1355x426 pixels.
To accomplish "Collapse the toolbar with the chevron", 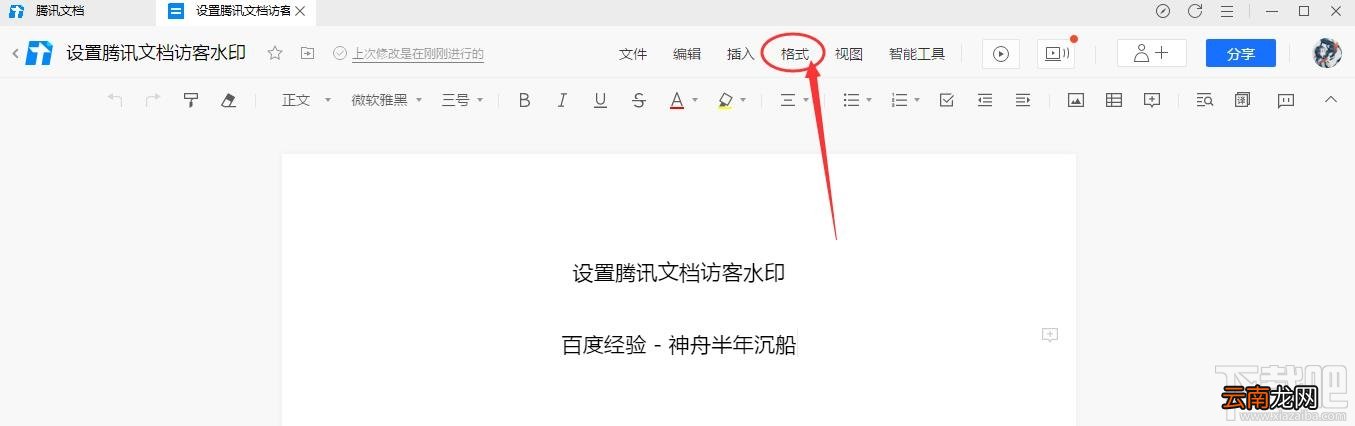I will [x=1330, y=100].
